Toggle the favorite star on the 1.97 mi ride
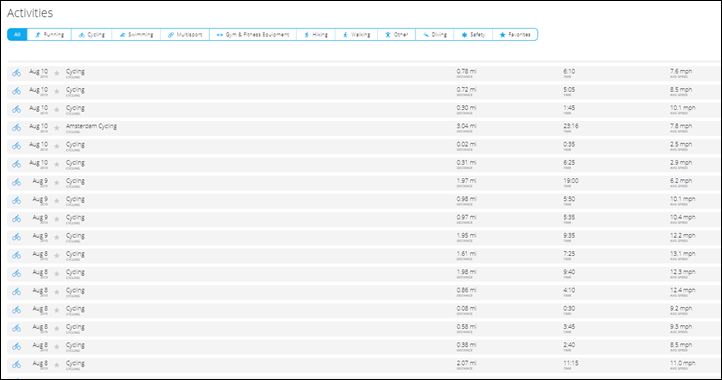This screenshot has width=722, height=380. point(57,182)
